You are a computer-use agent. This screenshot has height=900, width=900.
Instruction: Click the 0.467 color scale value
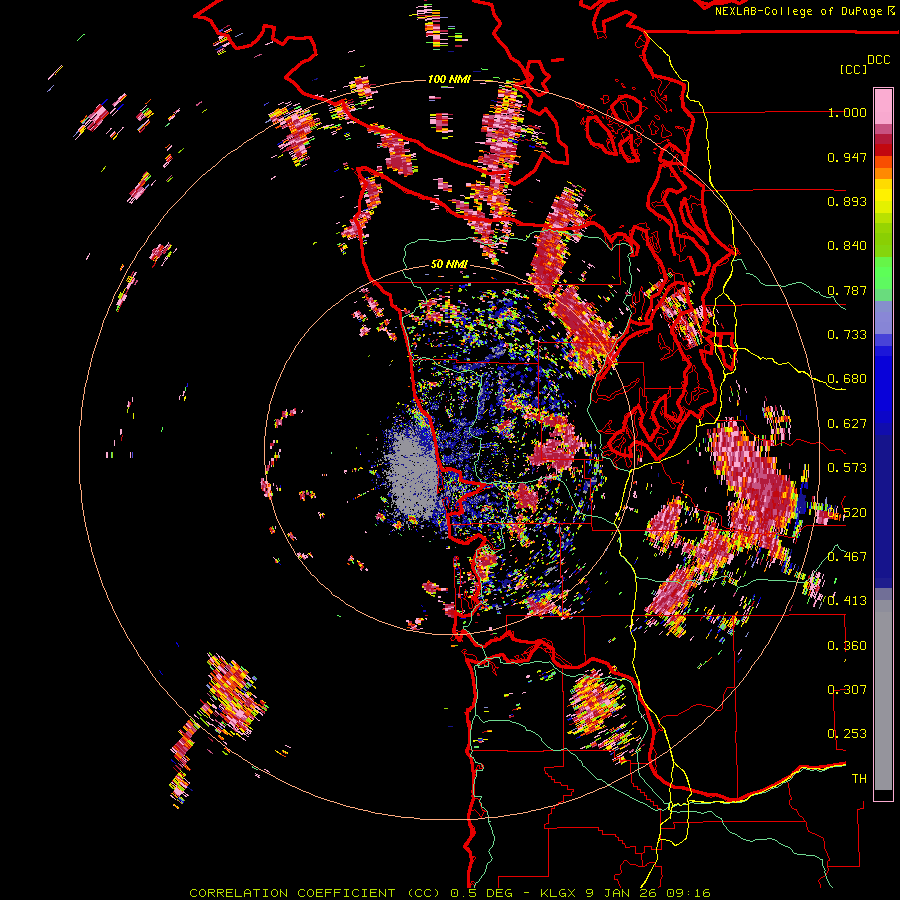point(847,556)
